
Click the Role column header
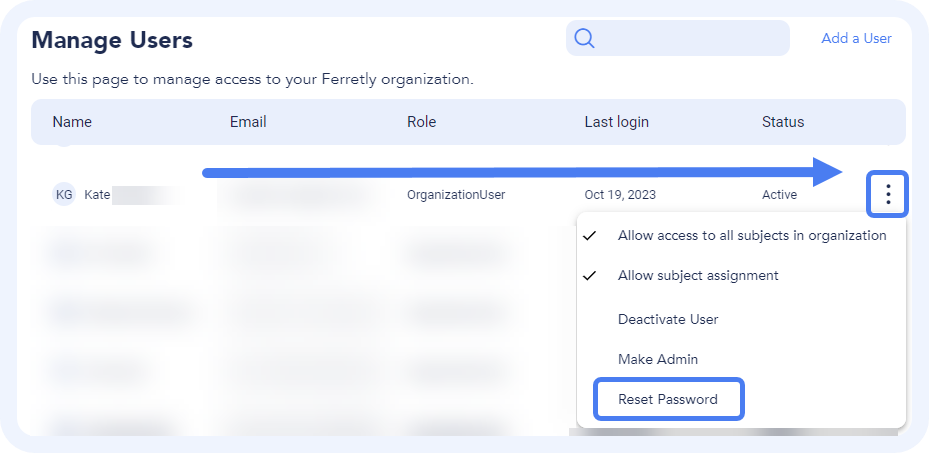421,122
